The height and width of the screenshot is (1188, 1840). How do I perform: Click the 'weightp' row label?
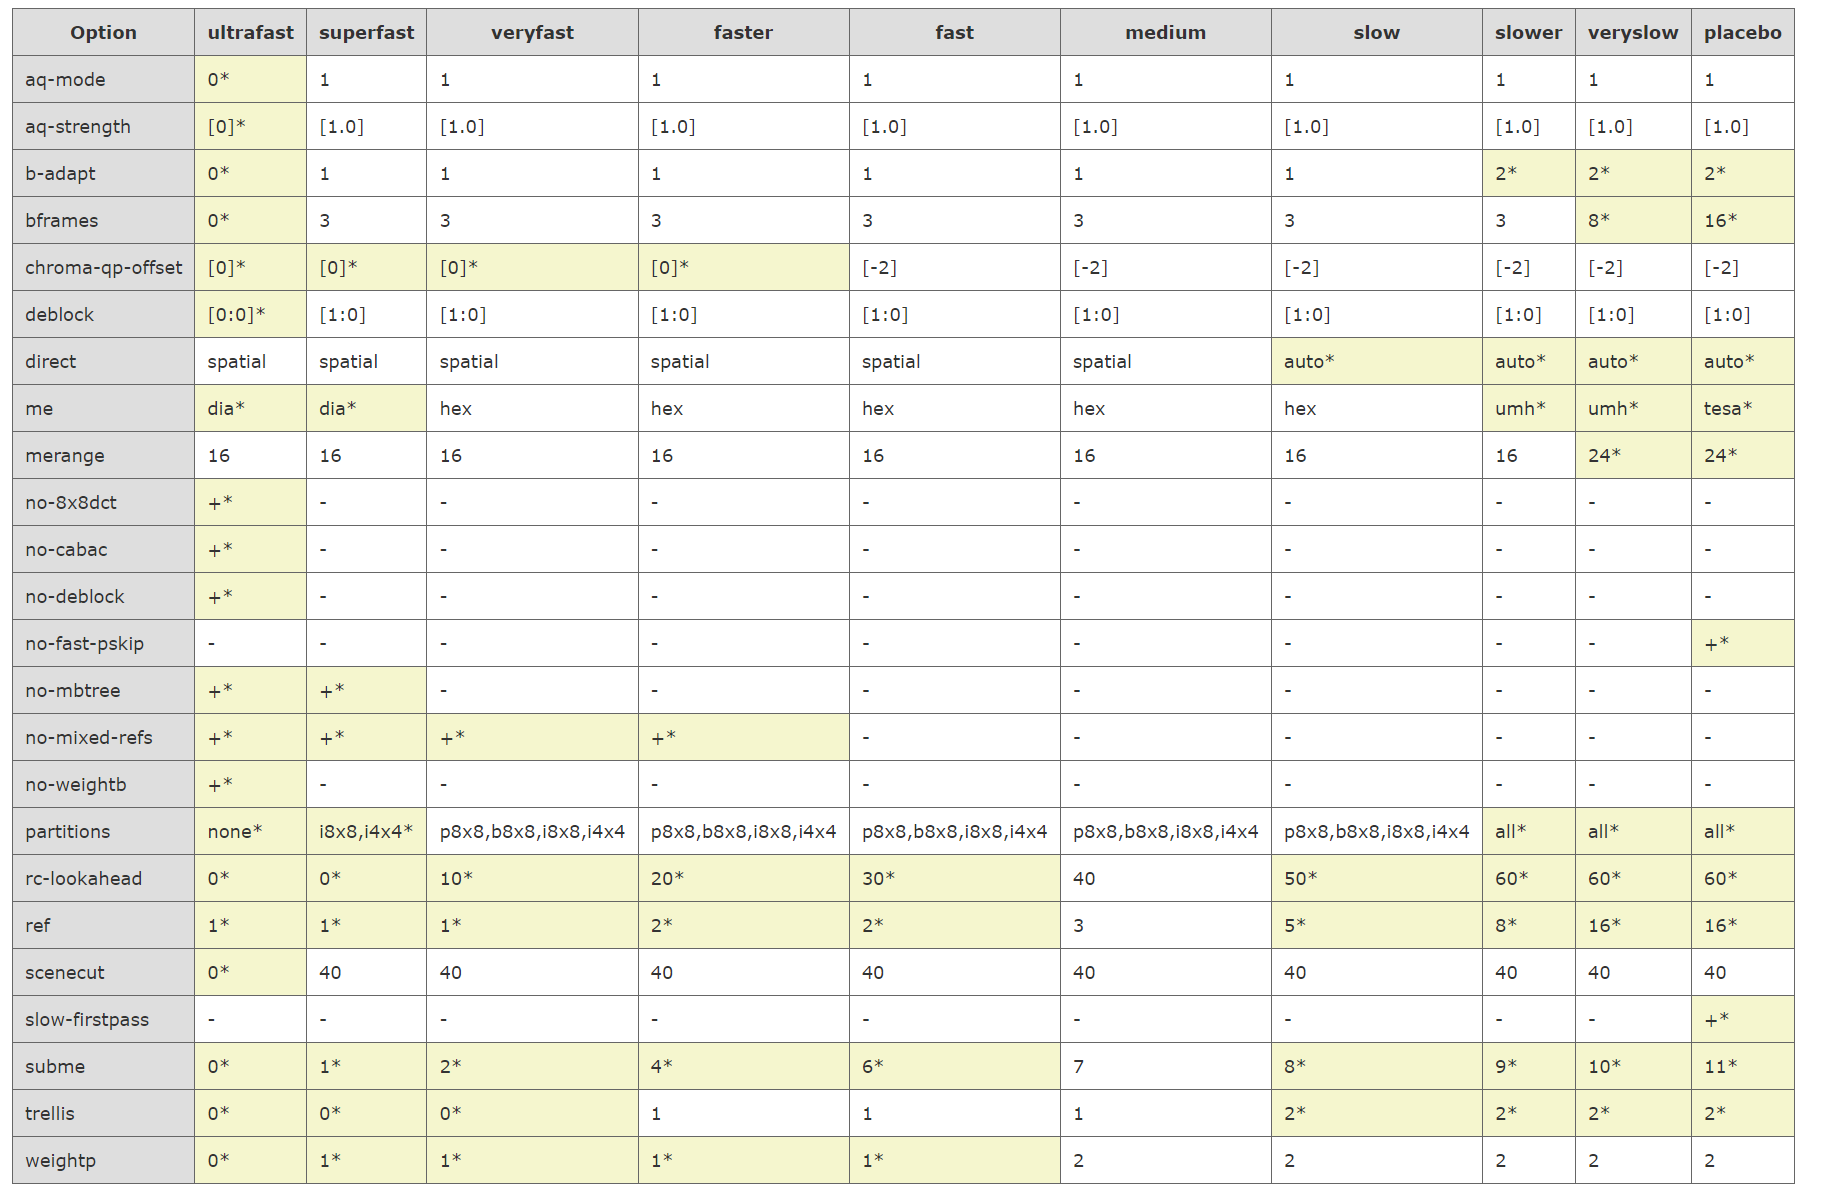(x=61, y=1161)
